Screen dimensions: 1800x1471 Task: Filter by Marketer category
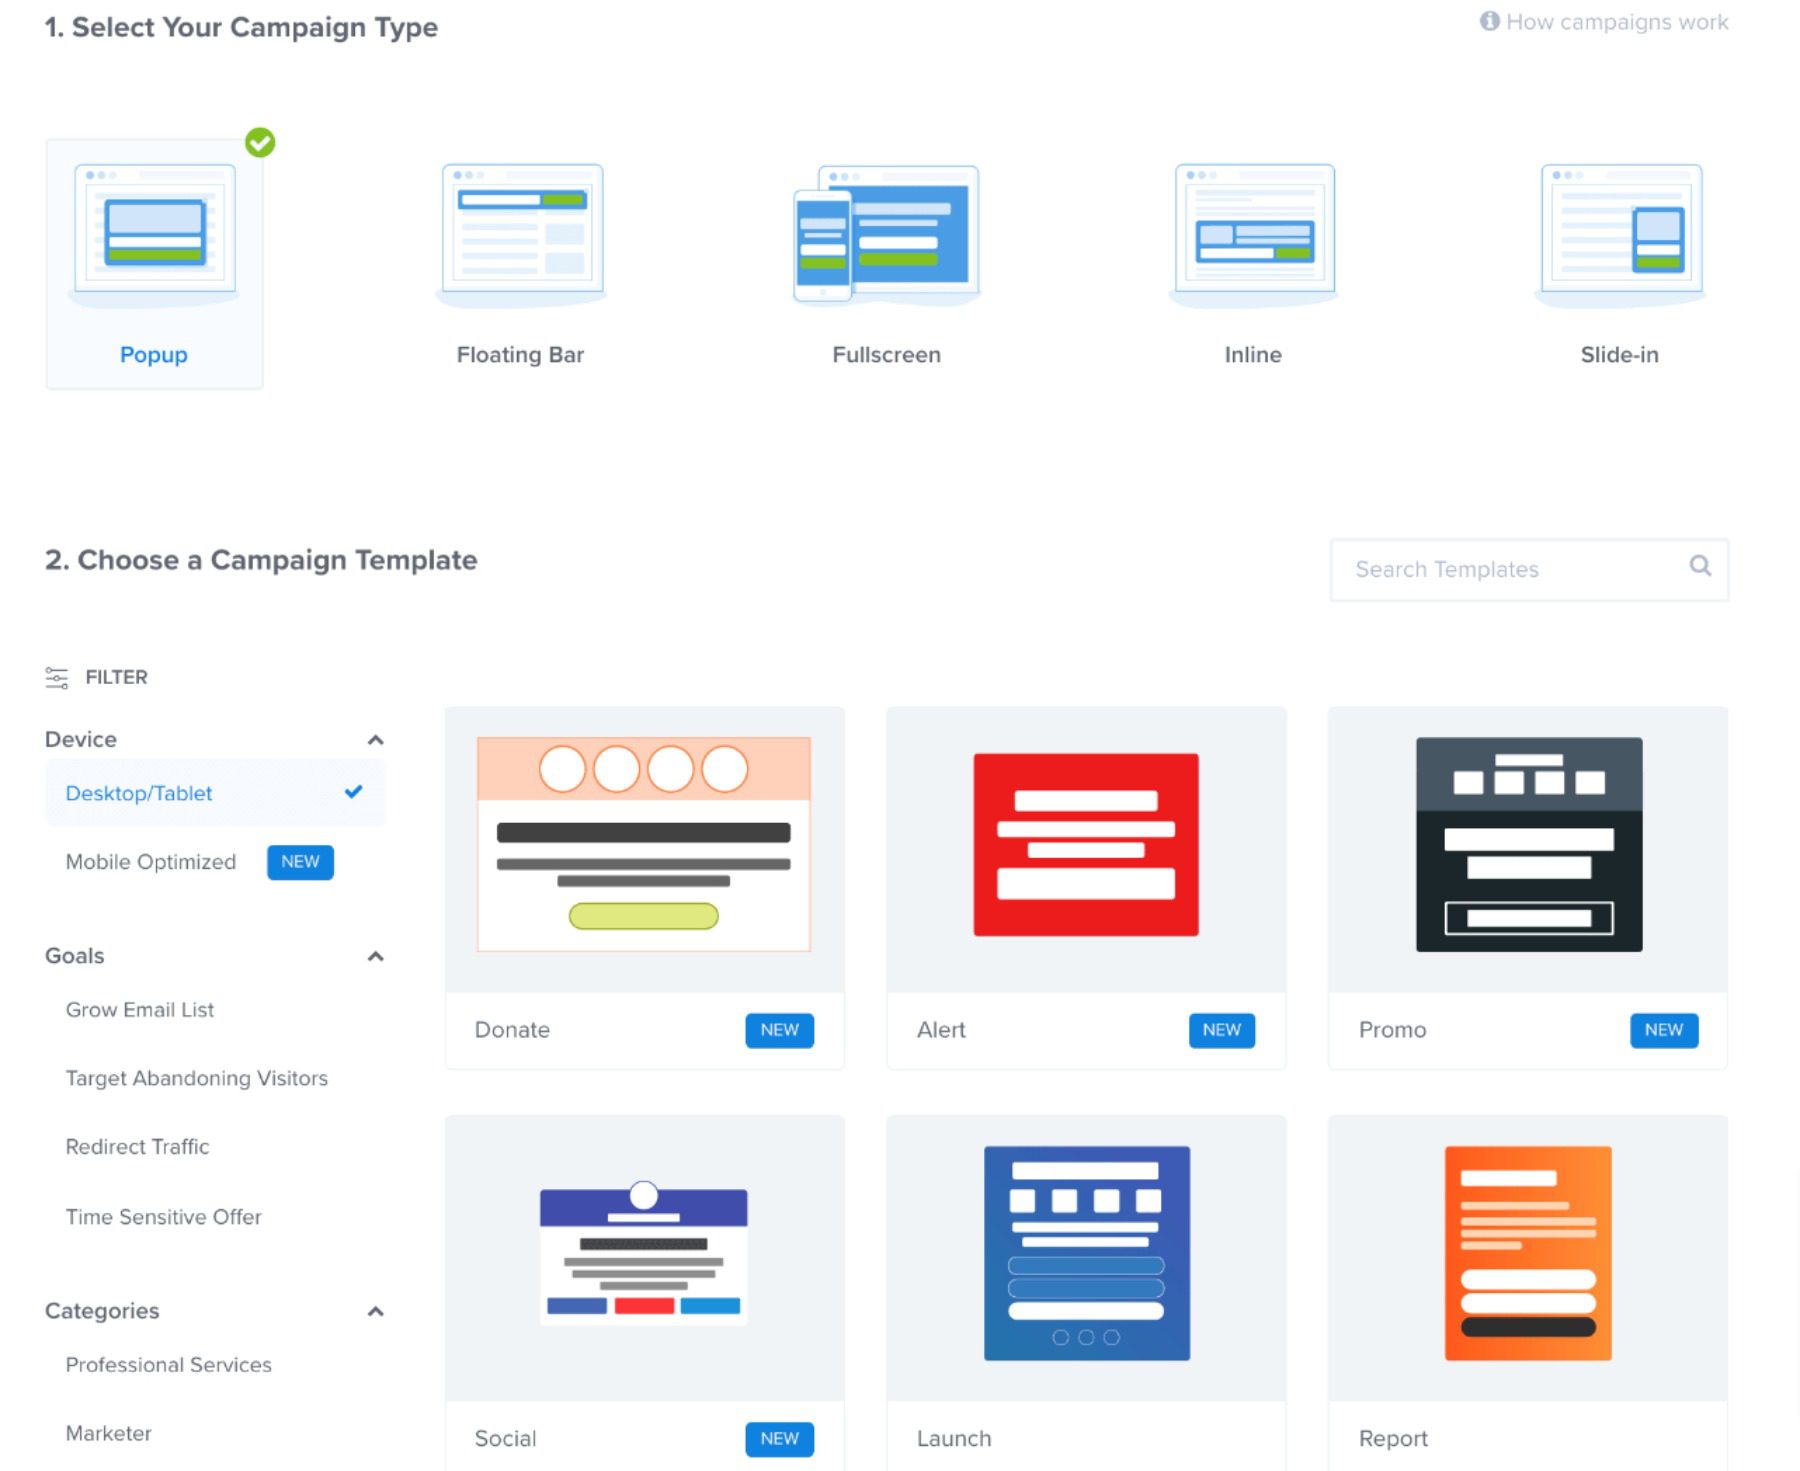pyautogui.click(x=109, y=1434)
